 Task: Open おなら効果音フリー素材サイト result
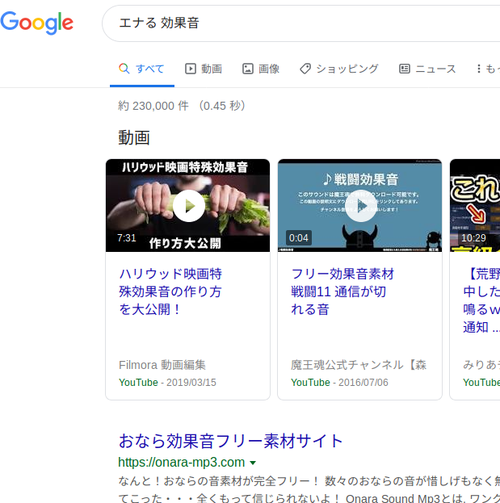(231, 441)
